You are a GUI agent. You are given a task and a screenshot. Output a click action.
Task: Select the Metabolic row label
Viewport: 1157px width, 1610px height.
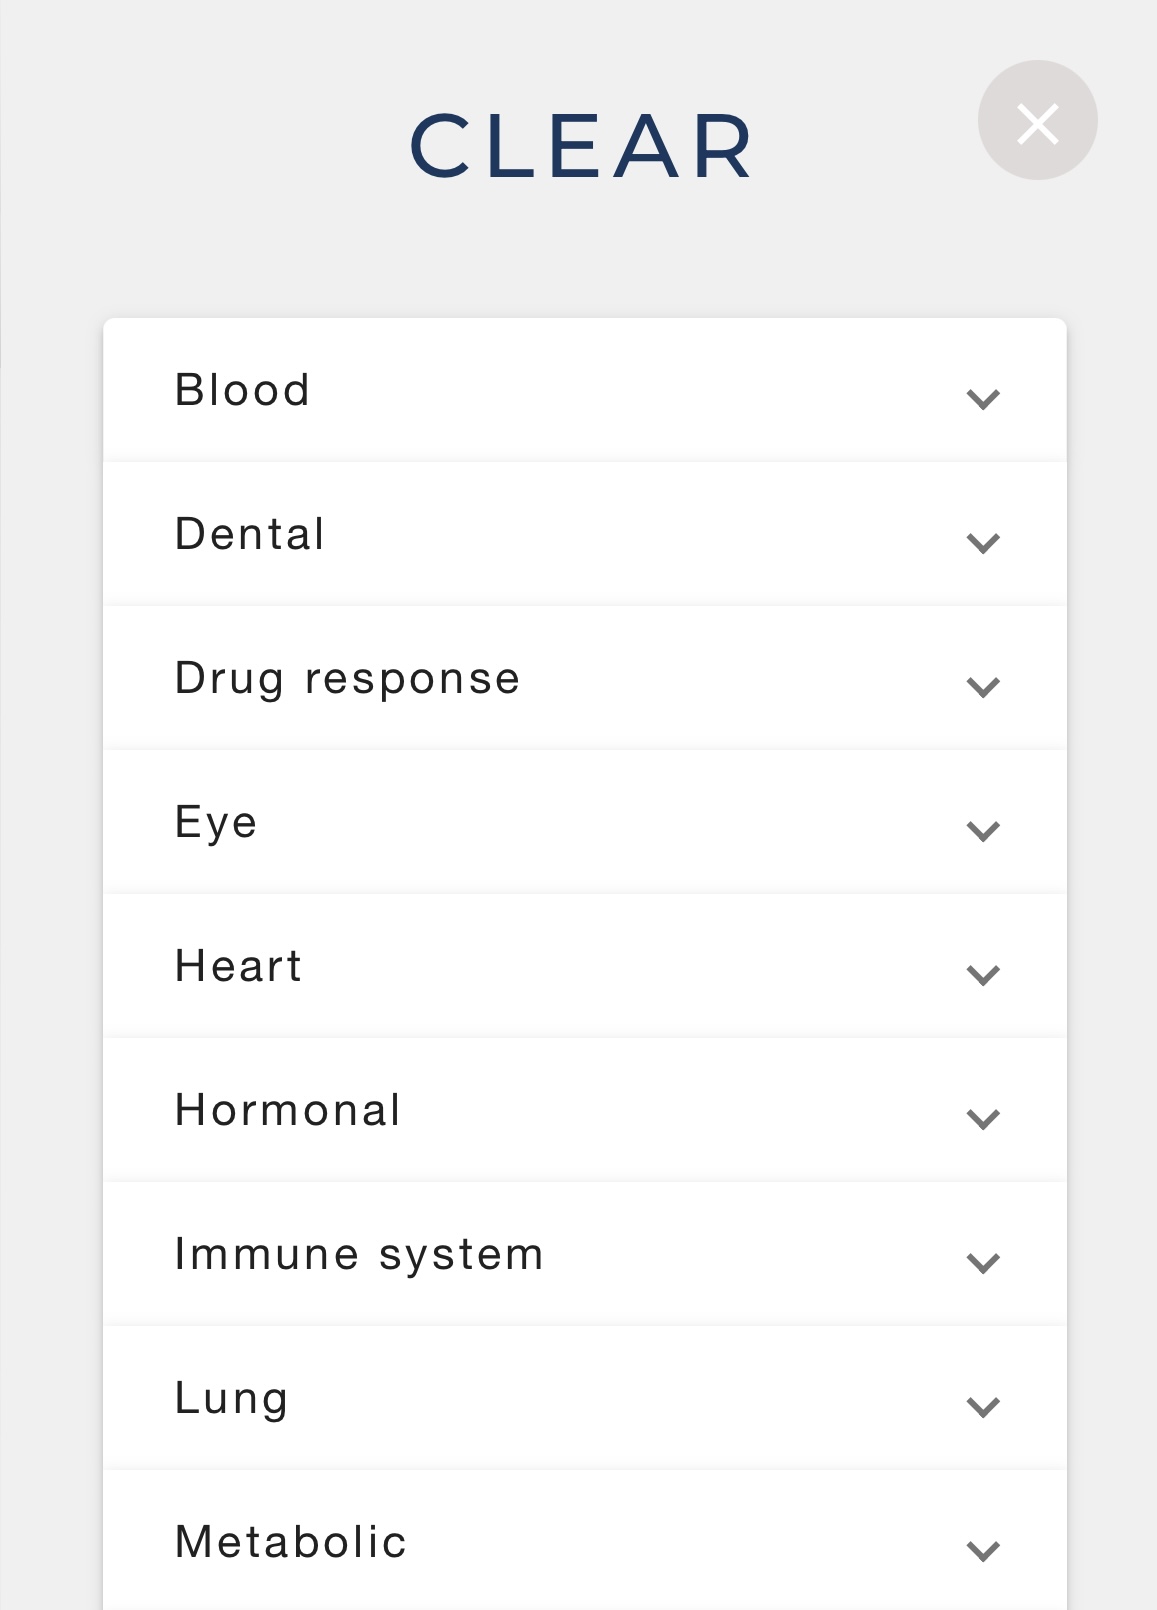point(291,1542)
